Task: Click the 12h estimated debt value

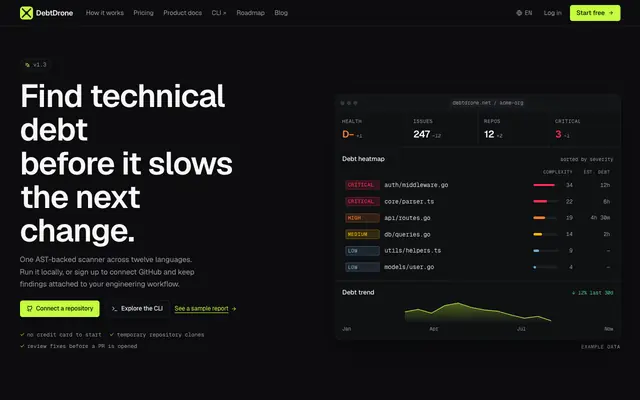Action: (x=605, y=185)
